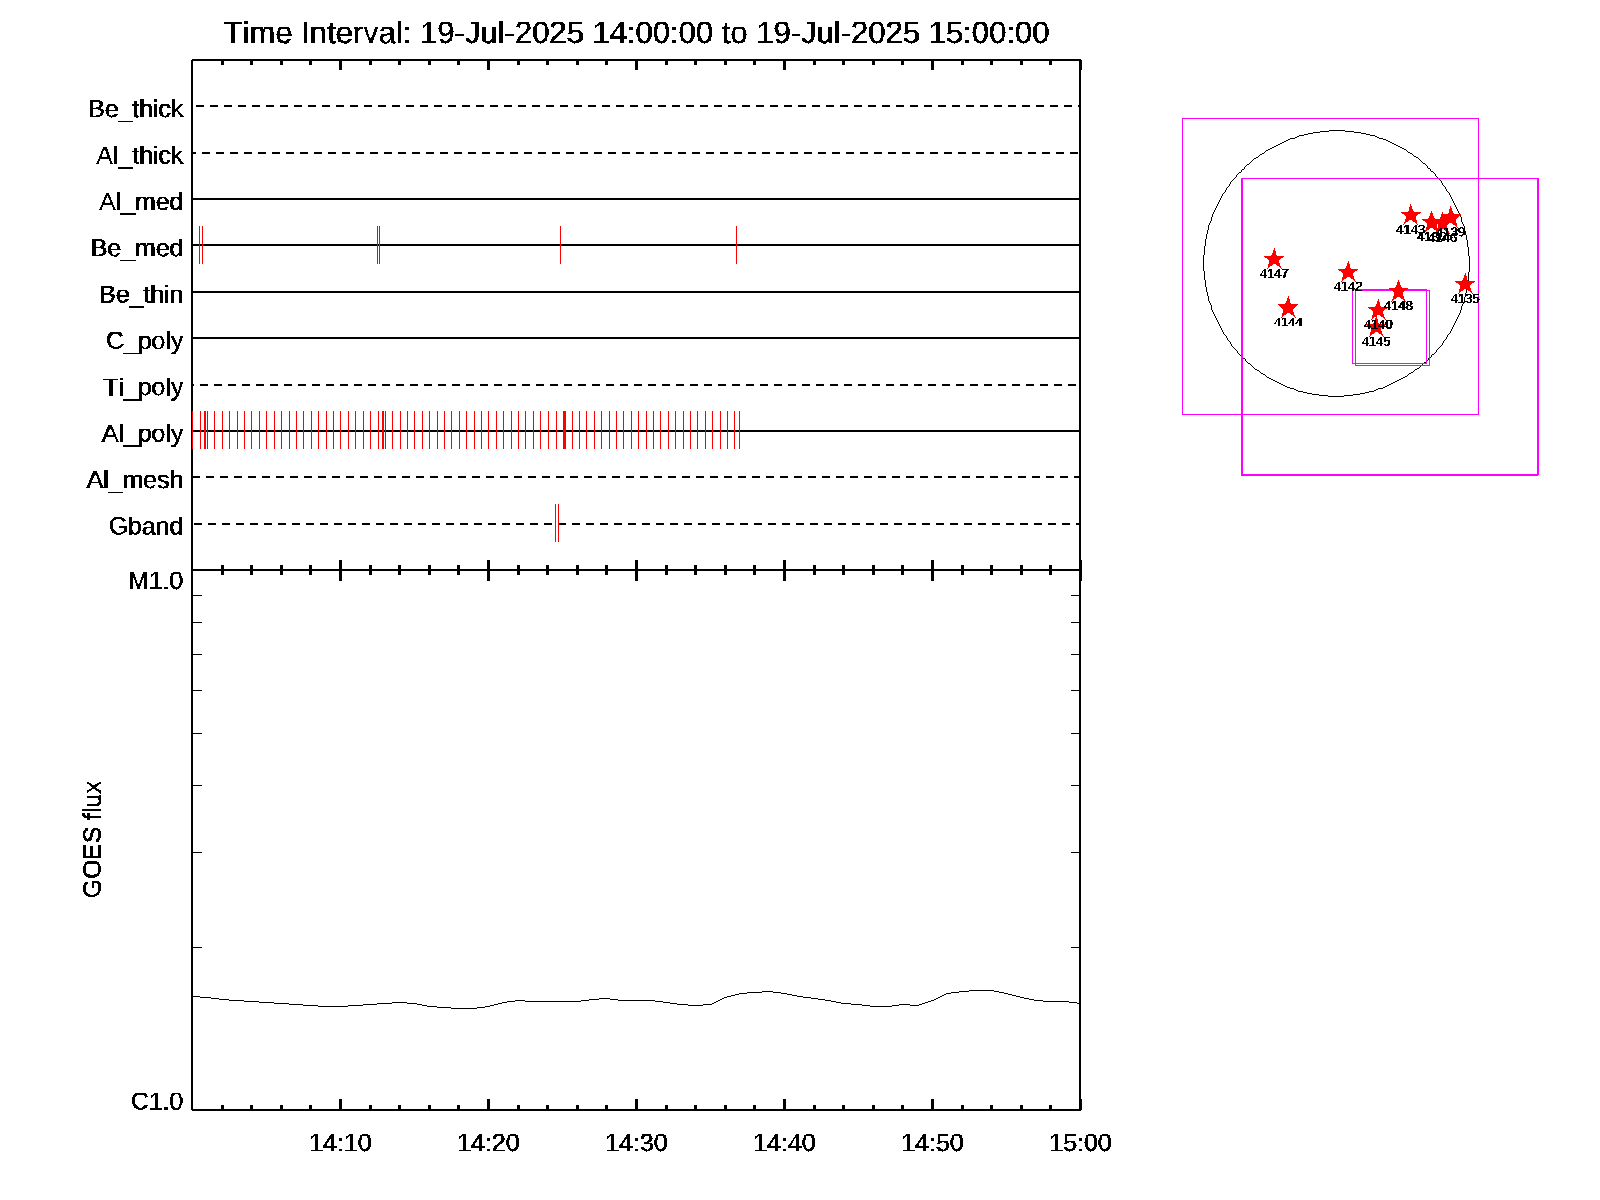Click the star directly above label 4140

(1378, 310)
